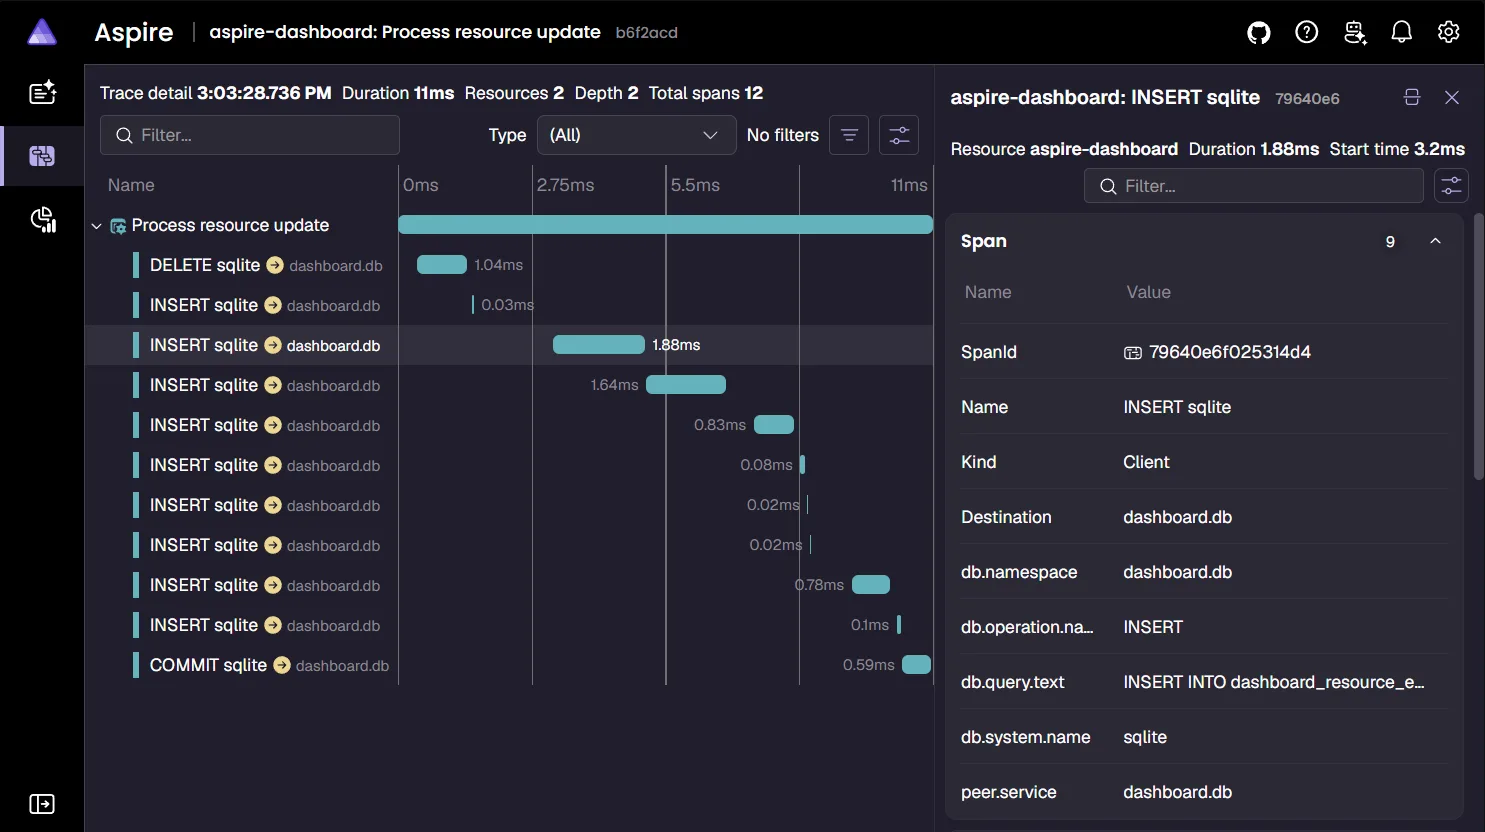Viewport: 1485px width, 832px height.
Task: Click the 'No filters' label
Action: (782, 135)
